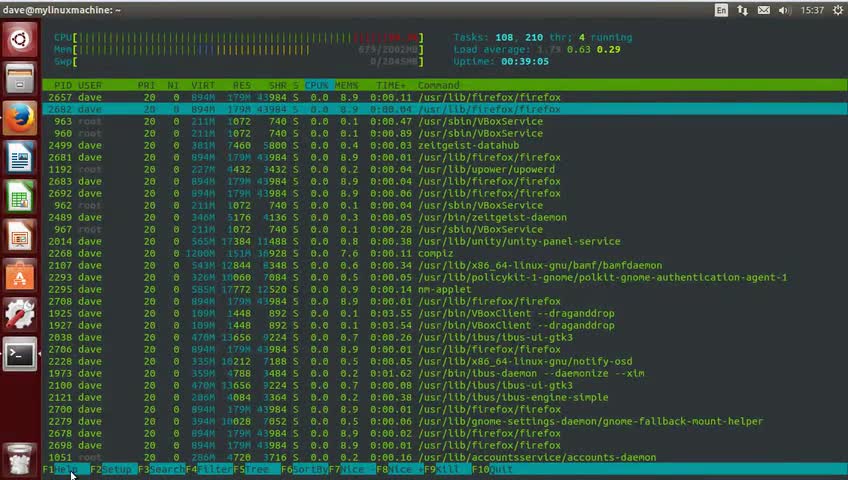Viewport: 848px width, 480px height.
Task: Show the clock calendar at 15:37
Action: (x=812, y=10)
